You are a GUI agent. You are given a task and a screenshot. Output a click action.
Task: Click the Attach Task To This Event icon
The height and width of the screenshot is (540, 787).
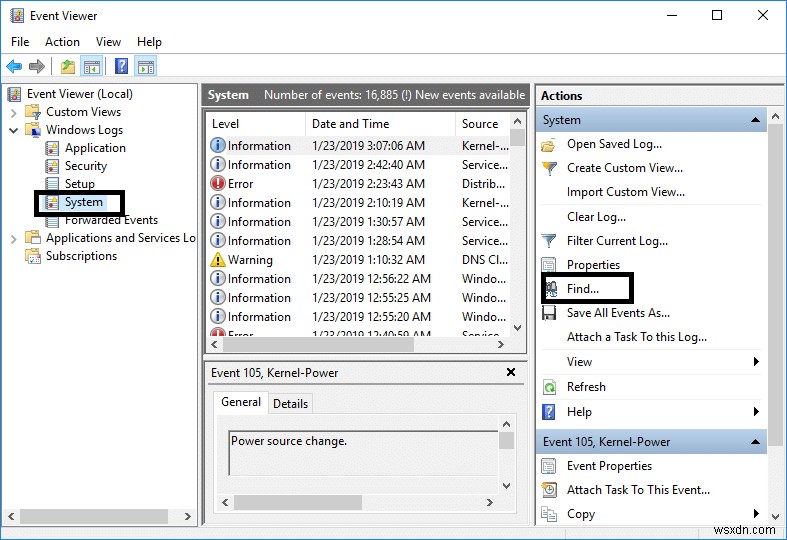(x=550, y=490)
